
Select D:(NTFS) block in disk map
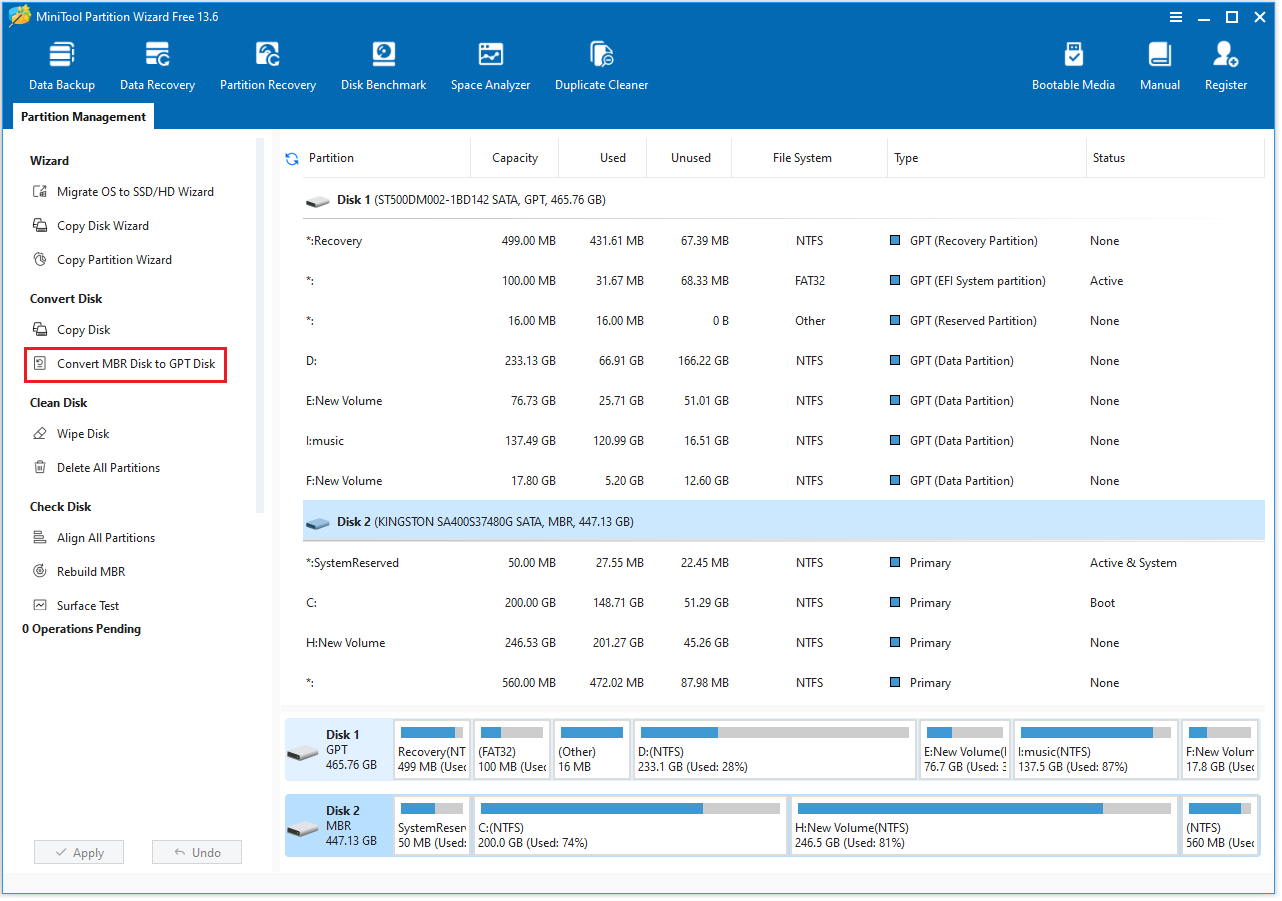coord(775,749)
